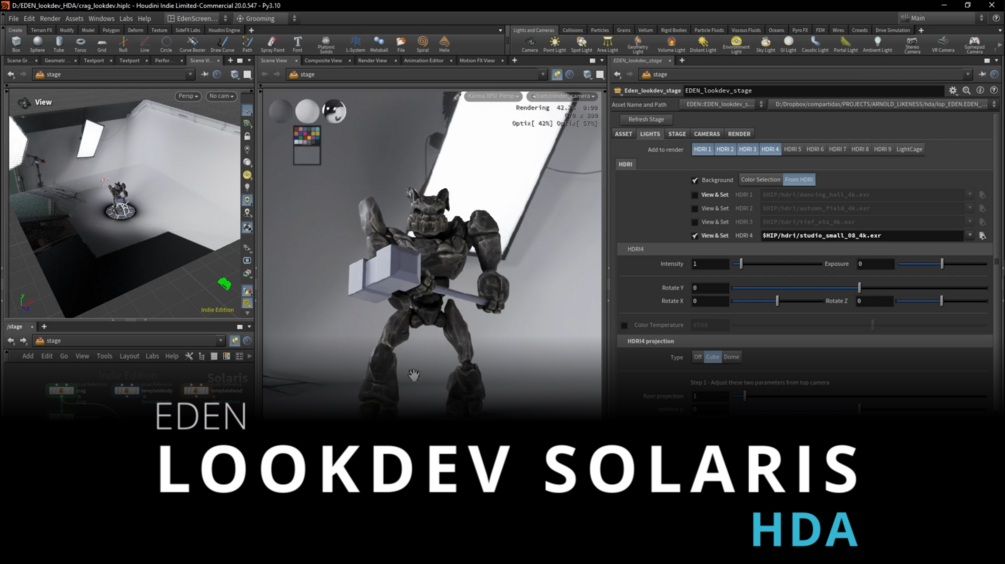Set projection type to Cube
This screenshot has height=564, width=1005.
(x=712, y=357)
